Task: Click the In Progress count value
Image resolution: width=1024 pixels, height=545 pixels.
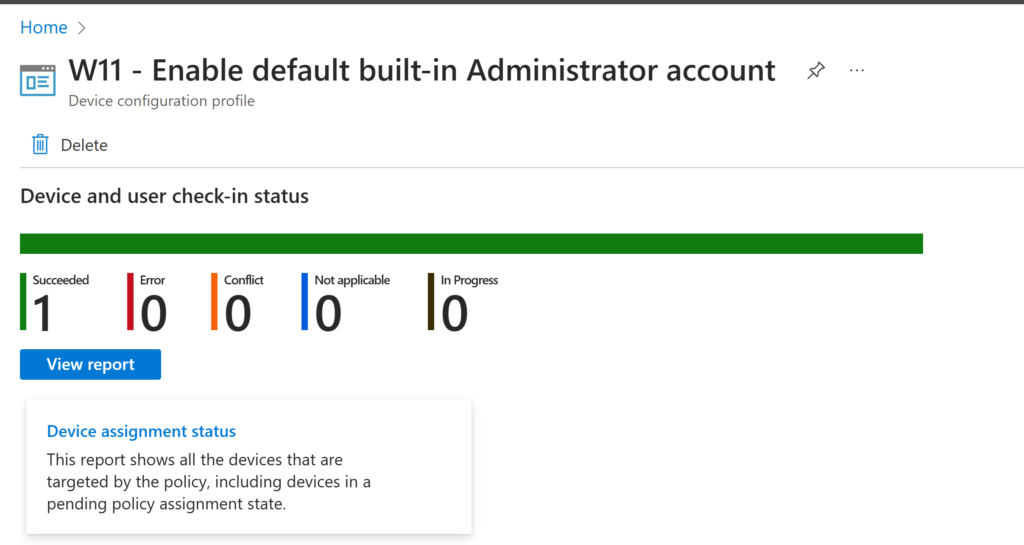Action: pyautogui.click(x=454, y=314)
